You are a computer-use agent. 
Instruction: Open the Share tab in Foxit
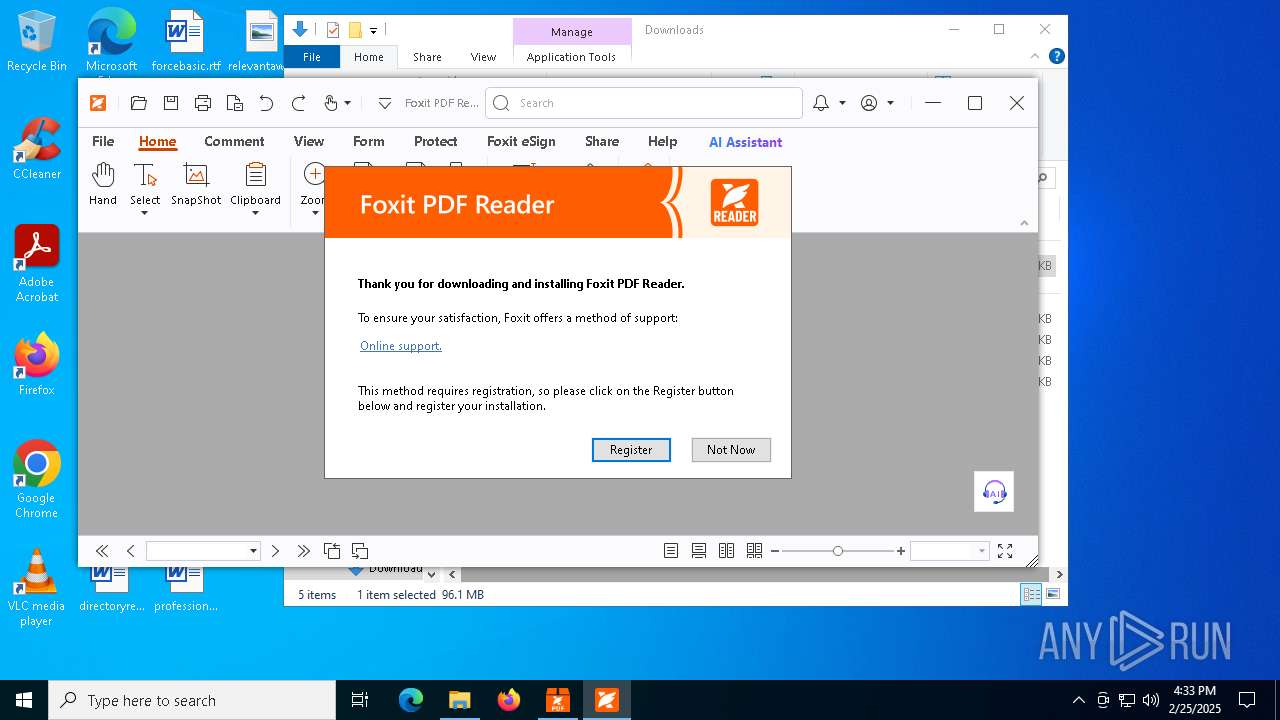(x=602, y=142)
